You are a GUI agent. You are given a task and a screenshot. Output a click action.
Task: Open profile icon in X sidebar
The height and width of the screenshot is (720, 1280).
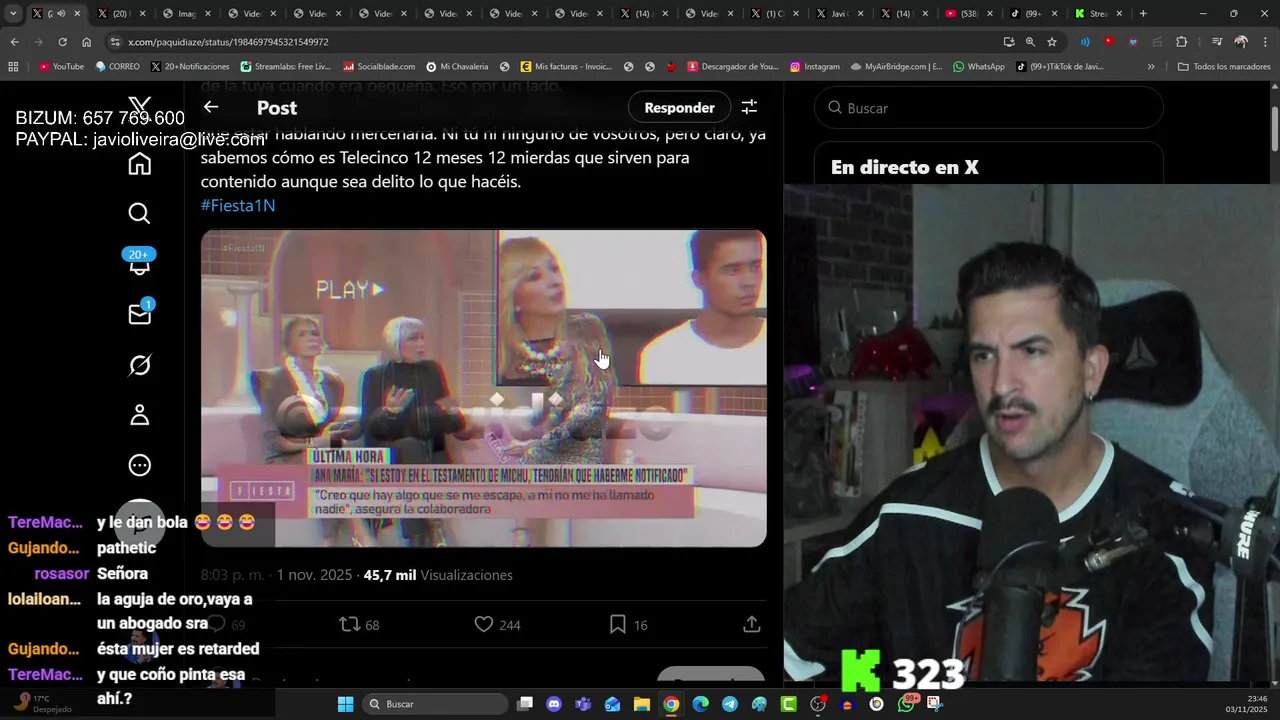(x=140, y=415)
